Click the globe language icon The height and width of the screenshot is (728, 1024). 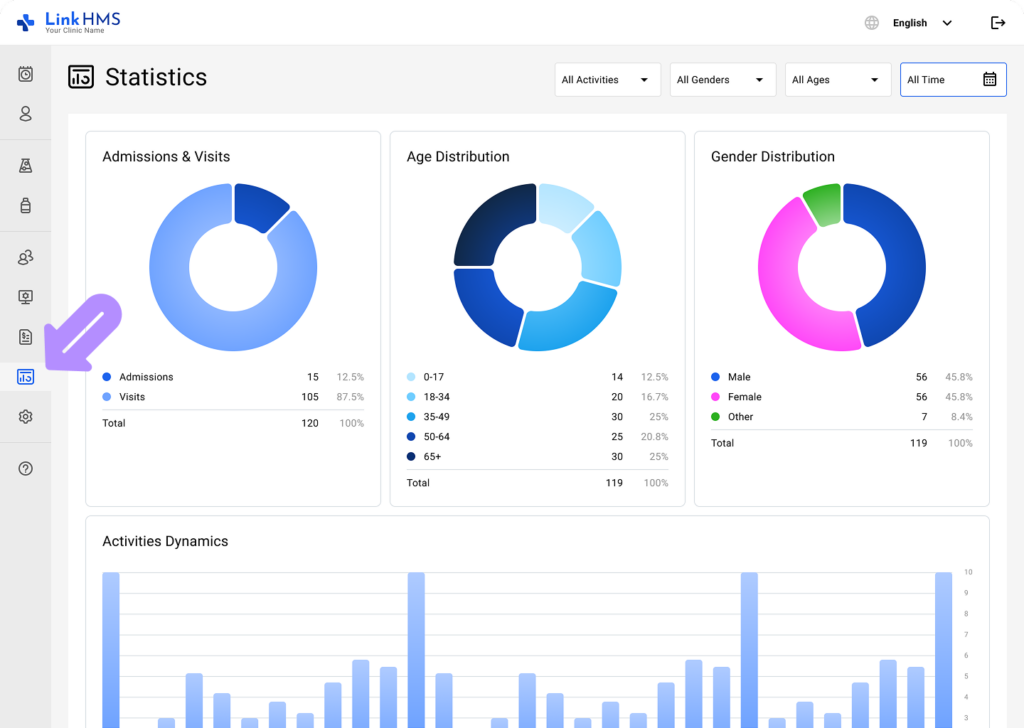coord(872,23)
